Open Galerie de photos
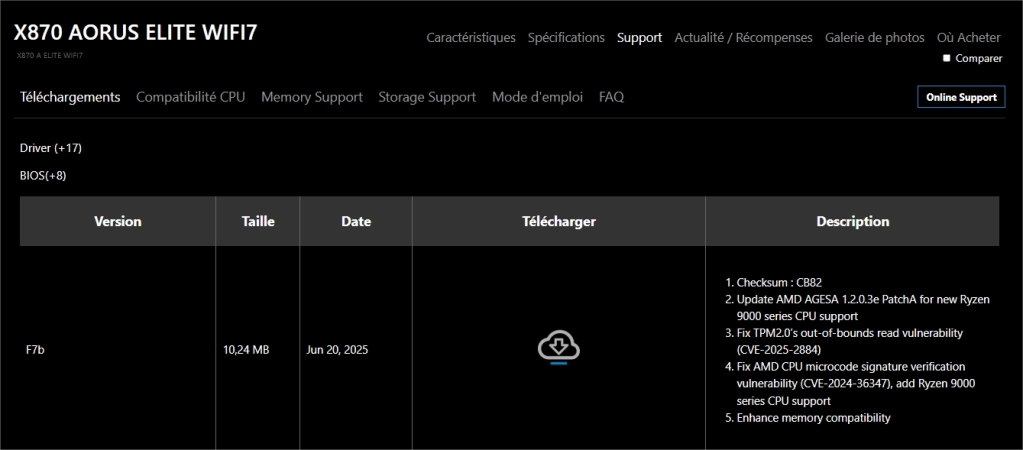 coord(874,38)
